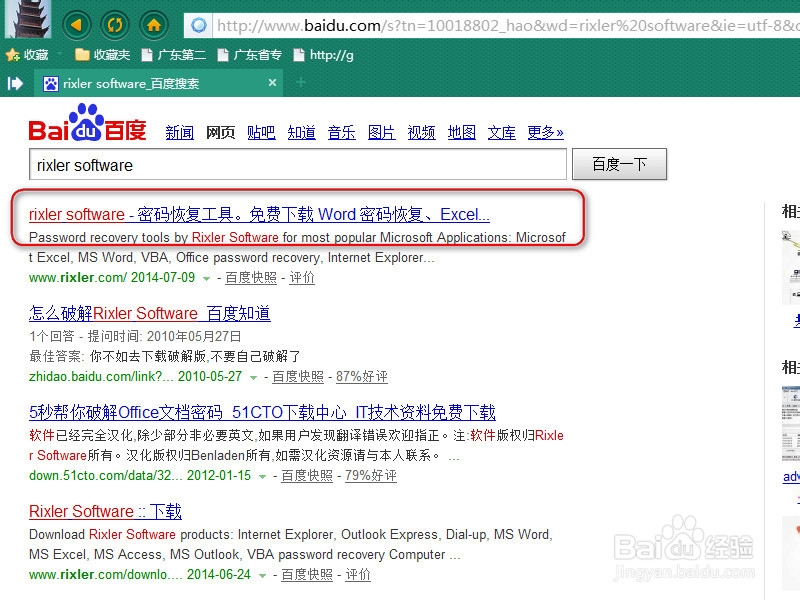Screen dimensions: 800x600
Task: Switch to 贴吧 search category
Action: tap(261, 133)
